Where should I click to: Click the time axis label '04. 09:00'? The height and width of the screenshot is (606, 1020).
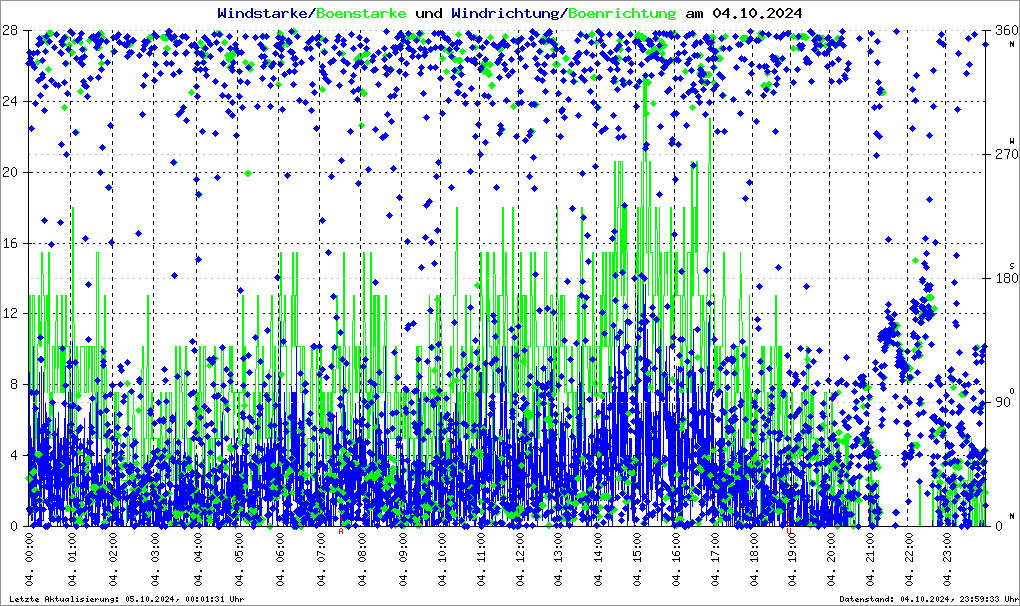tap(403, 559)
